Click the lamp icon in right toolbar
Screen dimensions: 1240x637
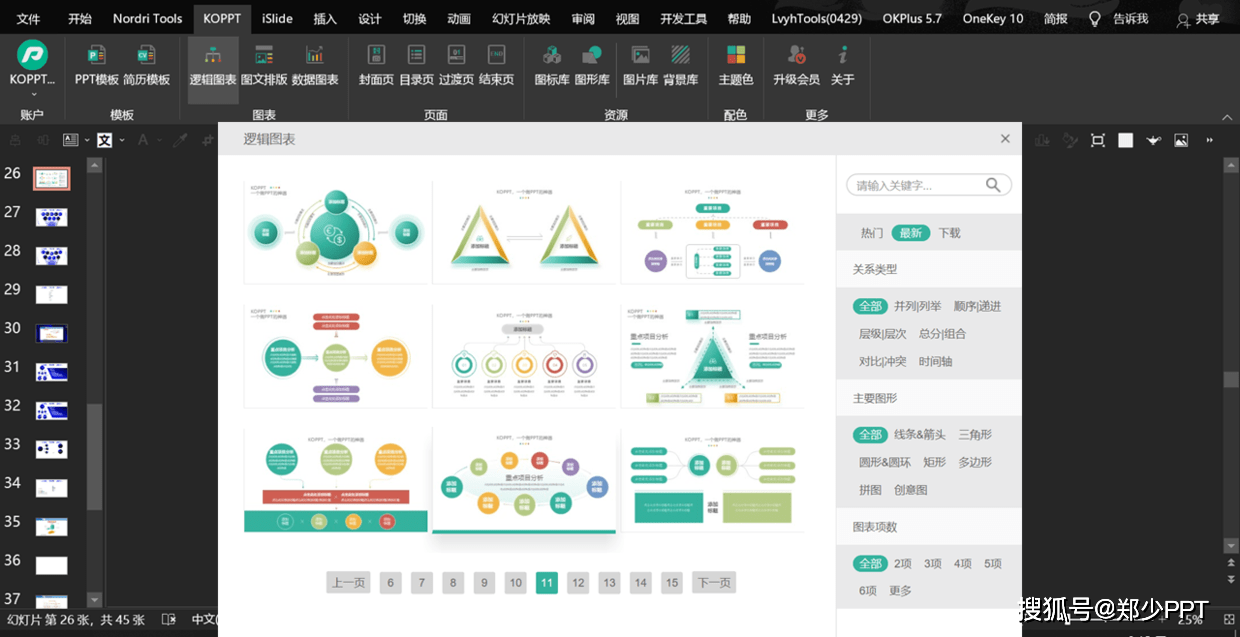pos(1153,140)
